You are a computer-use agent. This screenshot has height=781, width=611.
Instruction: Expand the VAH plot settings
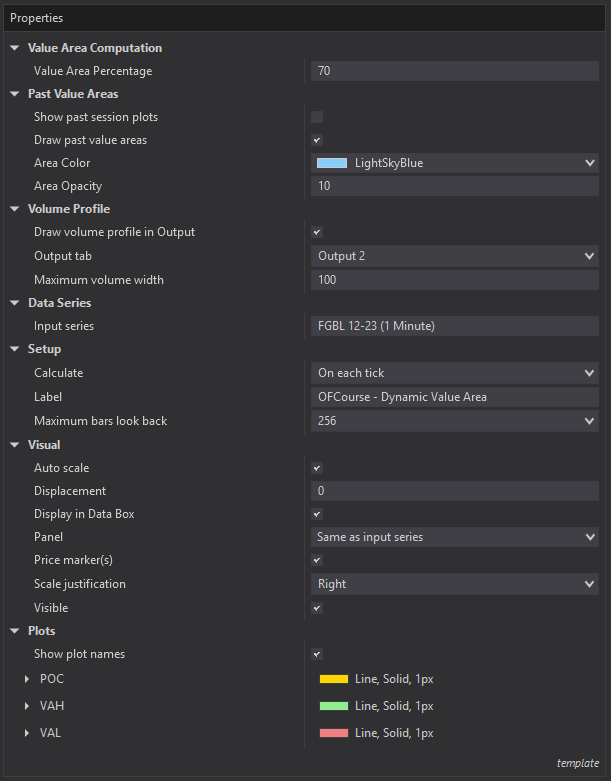pos(27,706)
